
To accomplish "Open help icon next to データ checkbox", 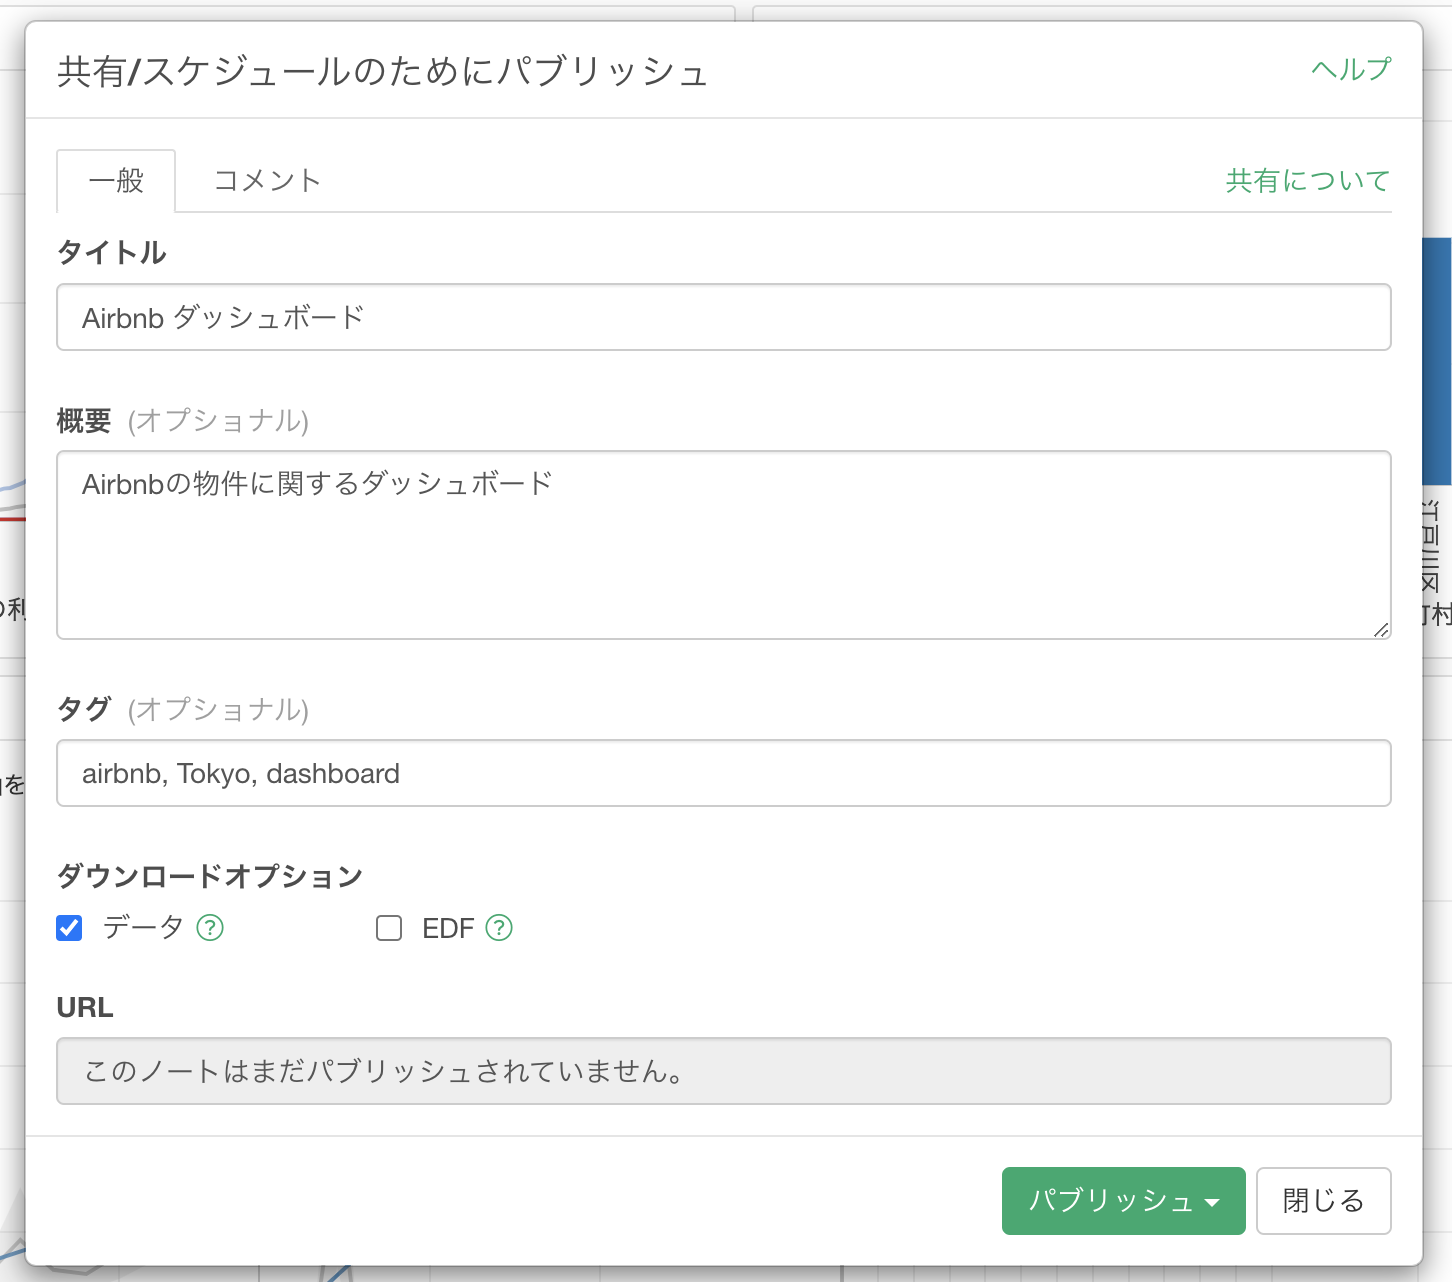I will point(210,928).
